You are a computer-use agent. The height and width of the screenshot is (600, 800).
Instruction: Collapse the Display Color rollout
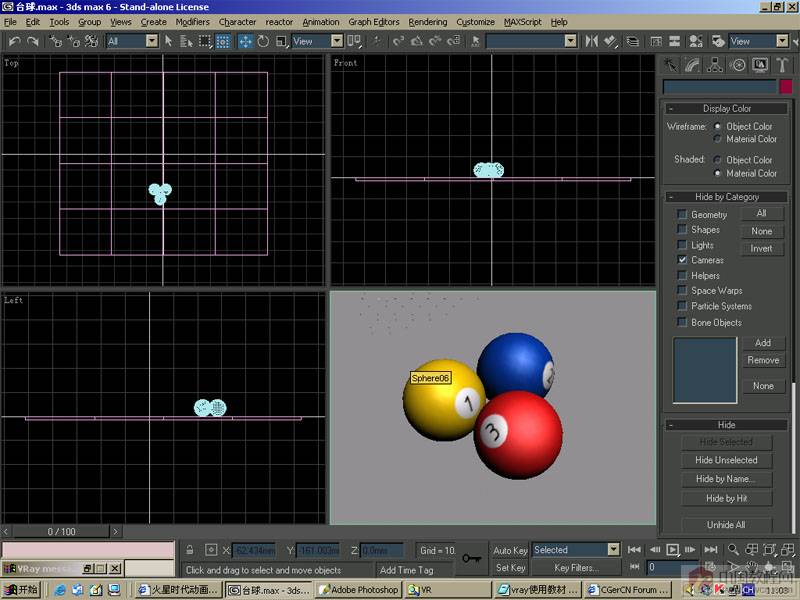click(726, 109)
